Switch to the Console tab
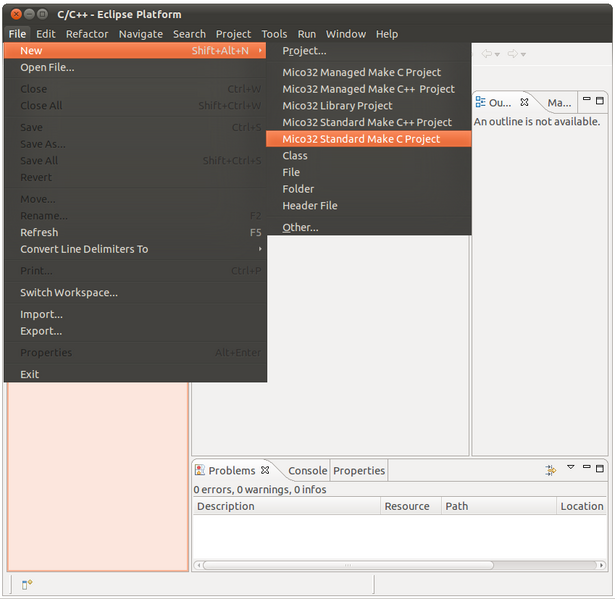Viewport: 615px width, 599px height. click(308, 471)
